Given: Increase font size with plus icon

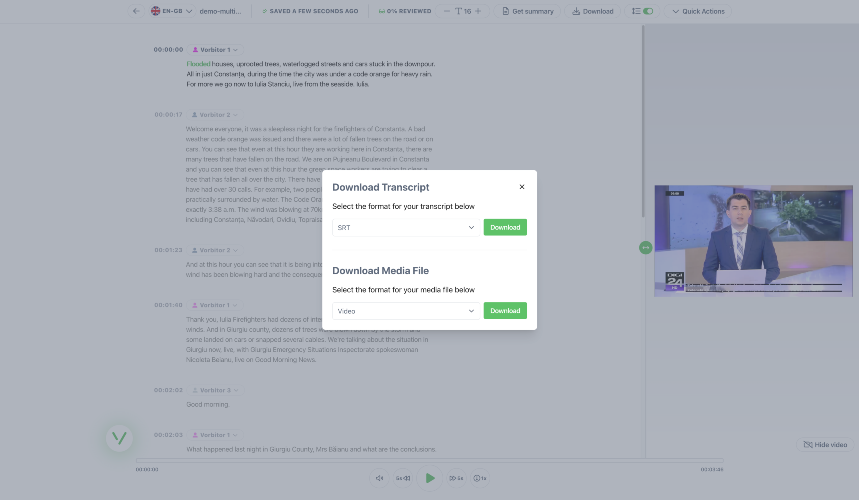Looking at the screenshot, I should 478,11.
